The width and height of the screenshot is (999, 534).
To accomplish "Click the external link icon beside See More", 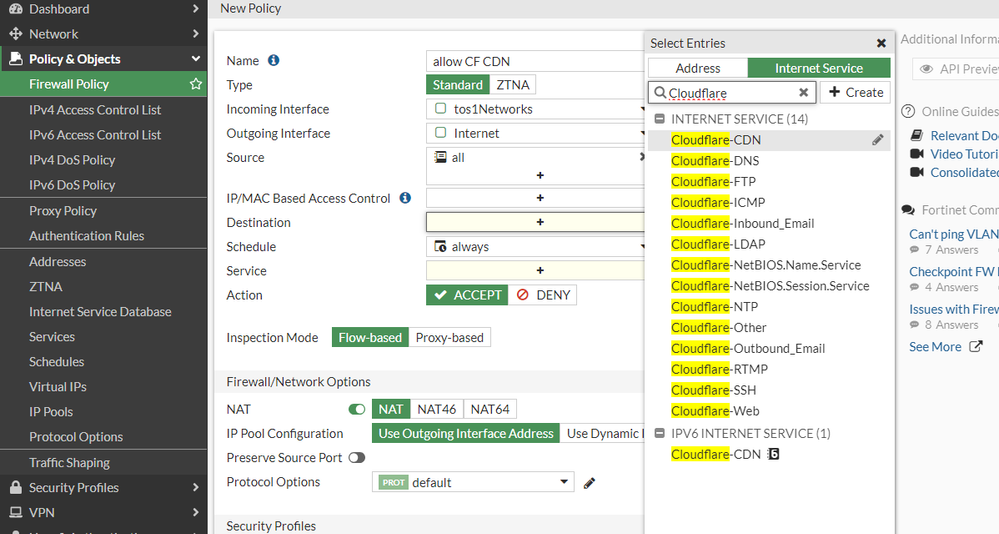I will coord(976,347).
